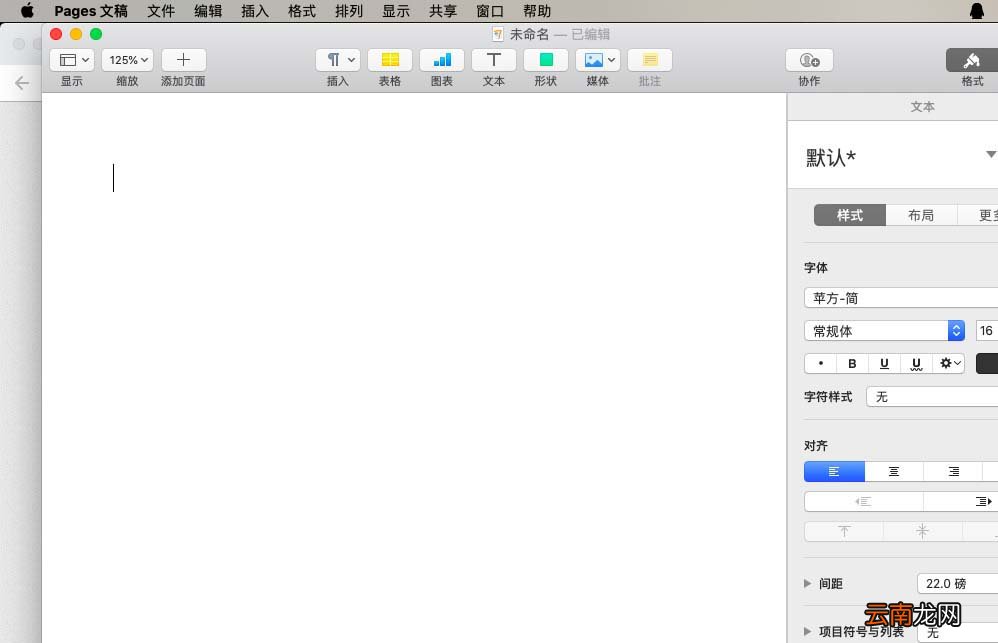This screenshot has height=643, width=998.
Task: Insert a shape with the 形状 icon
Action: 545,60
